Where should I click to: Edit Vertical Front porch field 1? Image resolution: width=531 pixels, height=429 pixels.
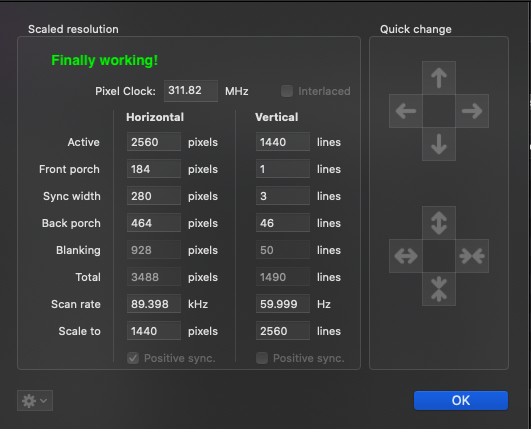pos(283,169)
